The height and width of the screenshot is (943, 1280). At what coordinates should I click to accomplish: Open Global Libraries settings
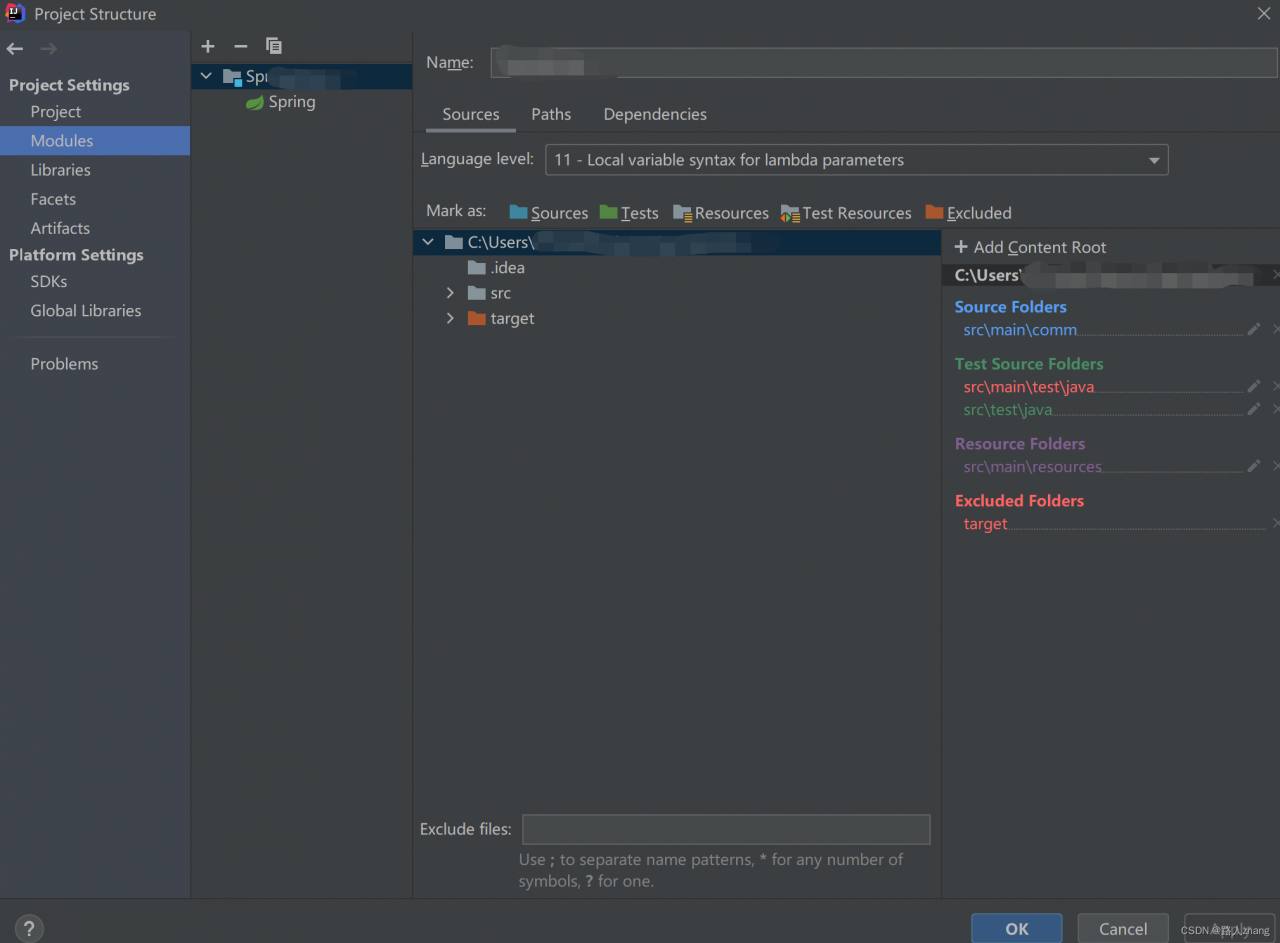[86, 311]
